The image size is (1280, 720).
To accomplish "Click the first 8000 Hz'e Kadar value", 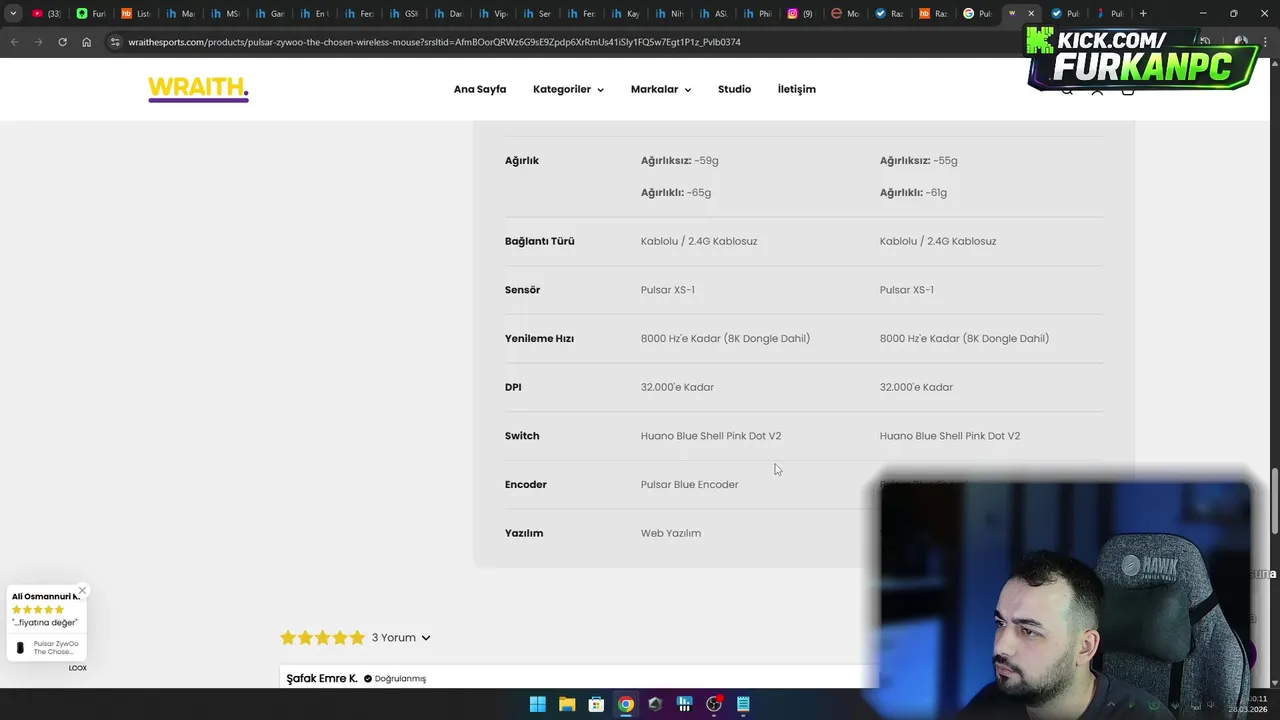I will pyautogui.click(x=725, y=338).
